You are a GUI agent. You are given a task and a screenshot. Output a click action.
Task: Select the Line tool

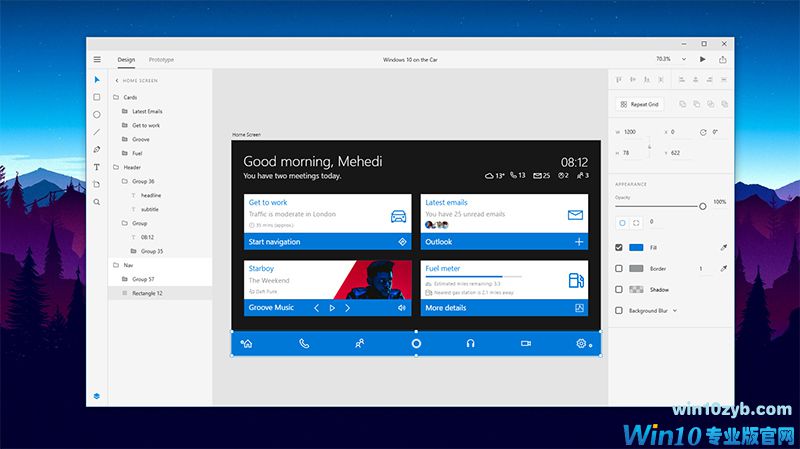tap(97, 132)
